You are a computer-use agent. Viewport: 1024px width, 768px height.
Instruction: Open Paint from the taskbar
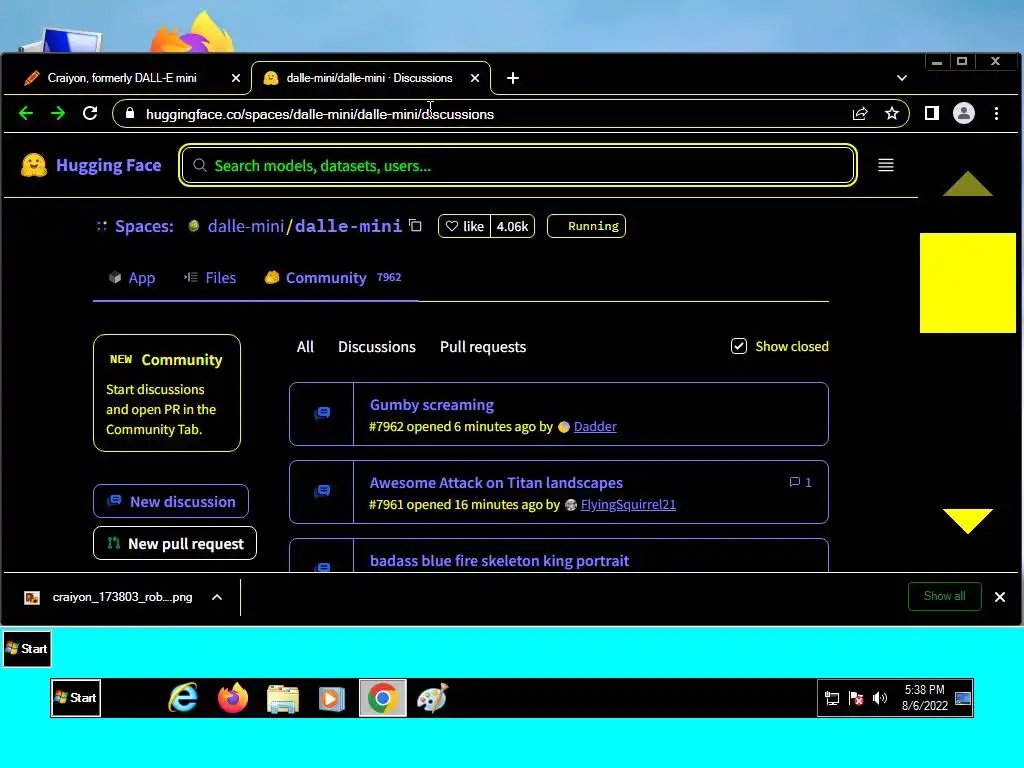(x=432, y=698)
